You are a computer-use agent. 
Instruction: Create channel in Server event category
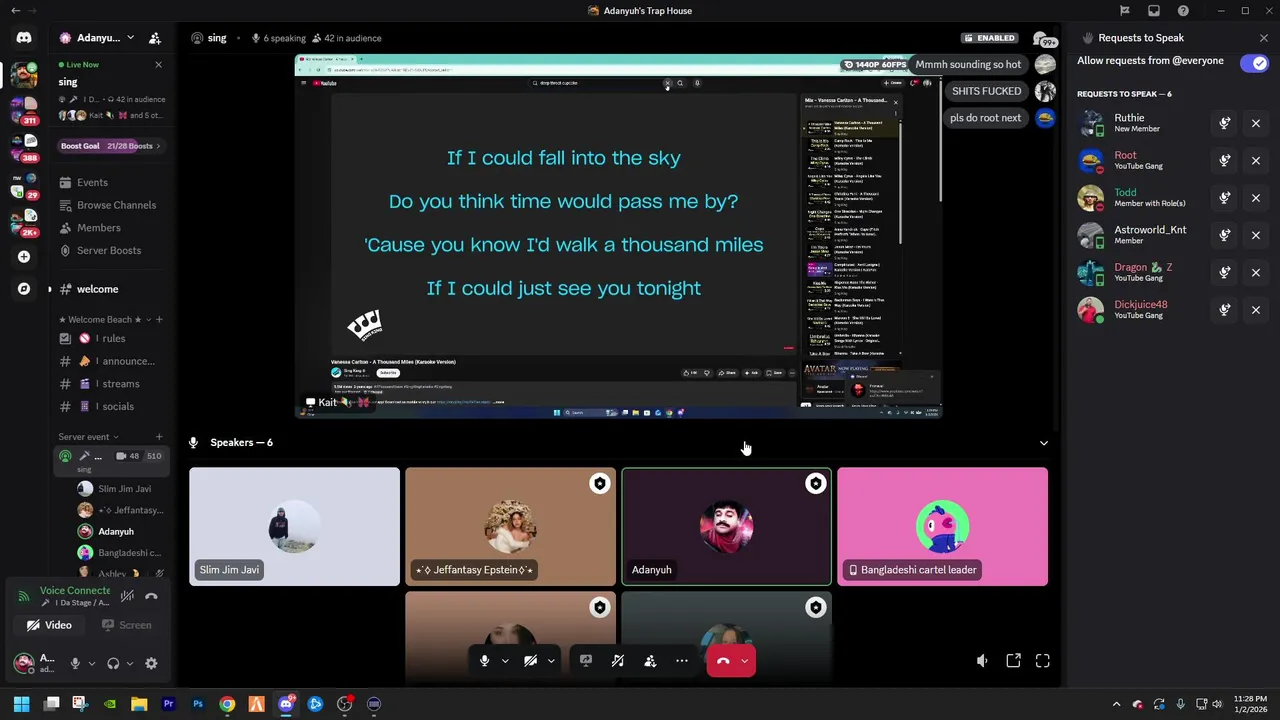tap(159, 437)
